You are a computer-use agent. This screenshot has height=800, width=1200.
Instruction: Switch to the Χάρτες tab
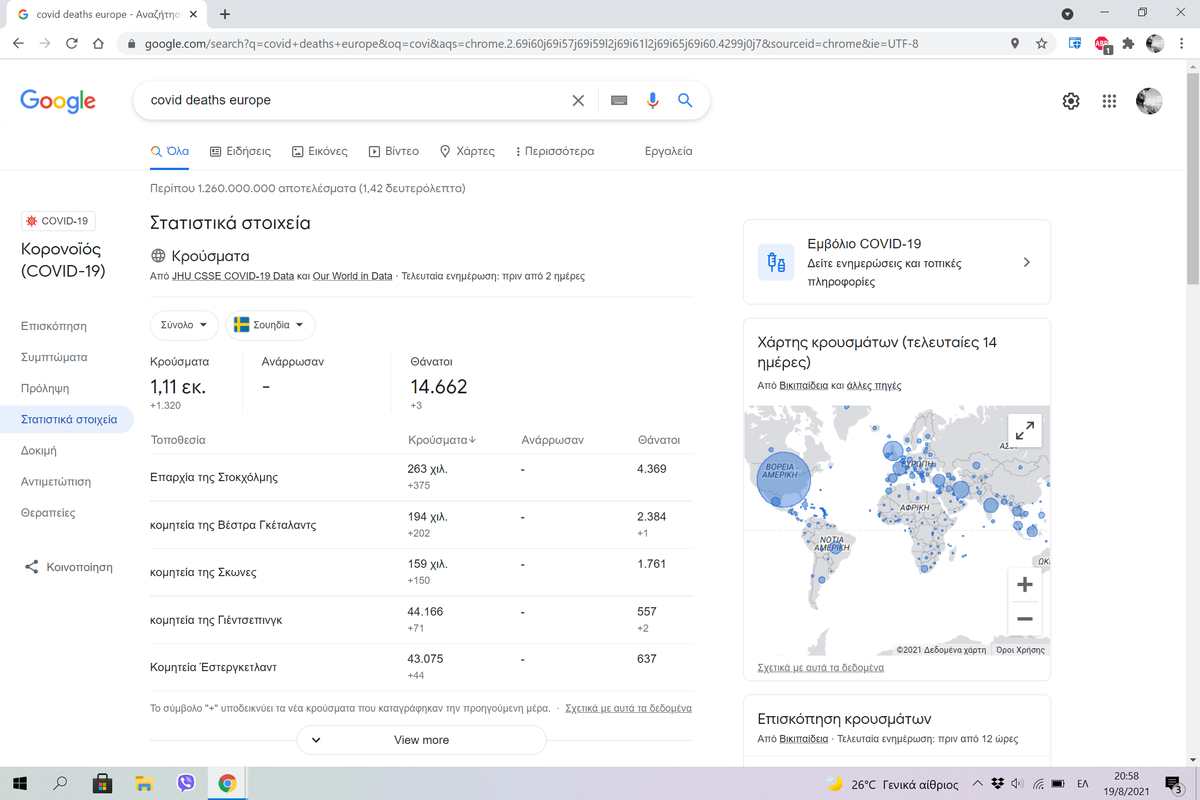pos(467,151)
